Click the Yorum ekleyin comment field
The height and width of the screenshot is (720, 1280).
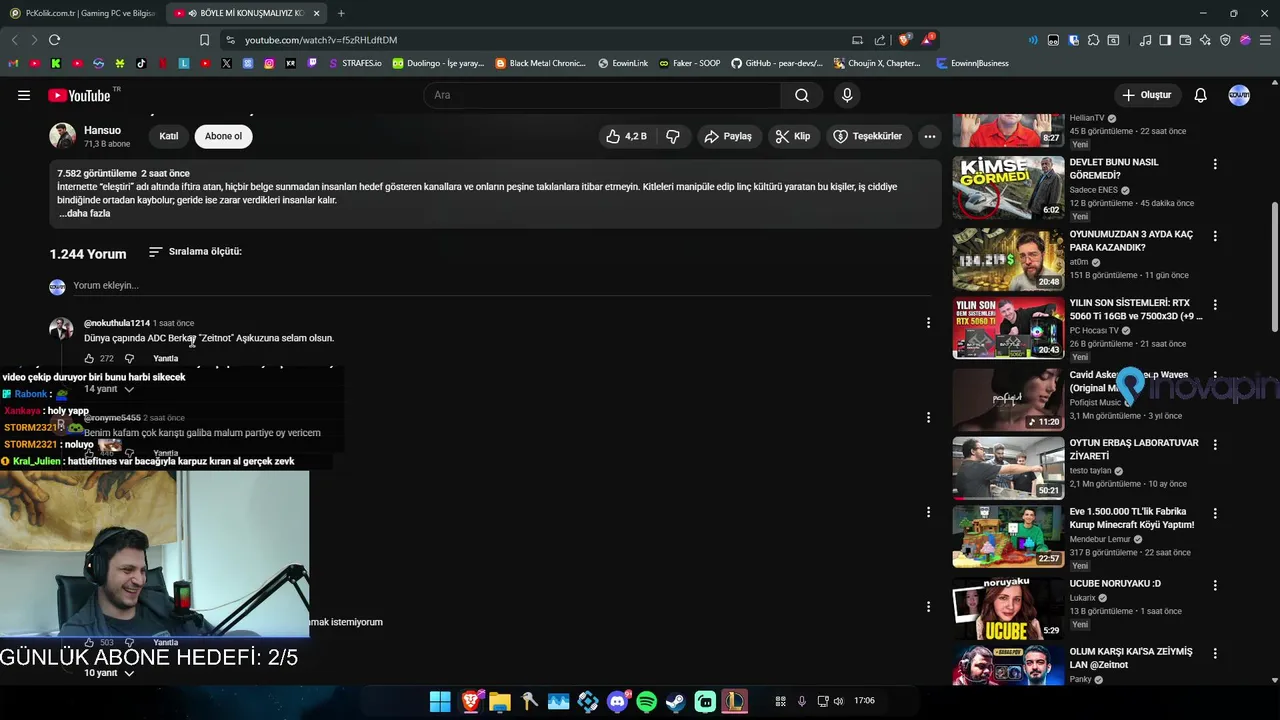click(503, 286)
